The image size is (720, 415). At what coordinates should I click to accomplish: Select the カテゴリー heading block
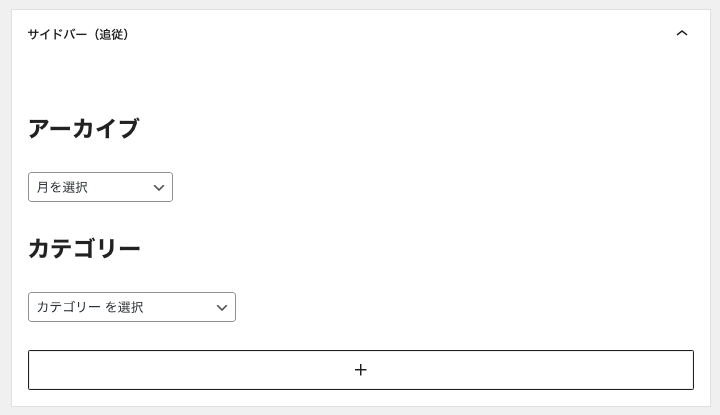(x=85, y=249)
